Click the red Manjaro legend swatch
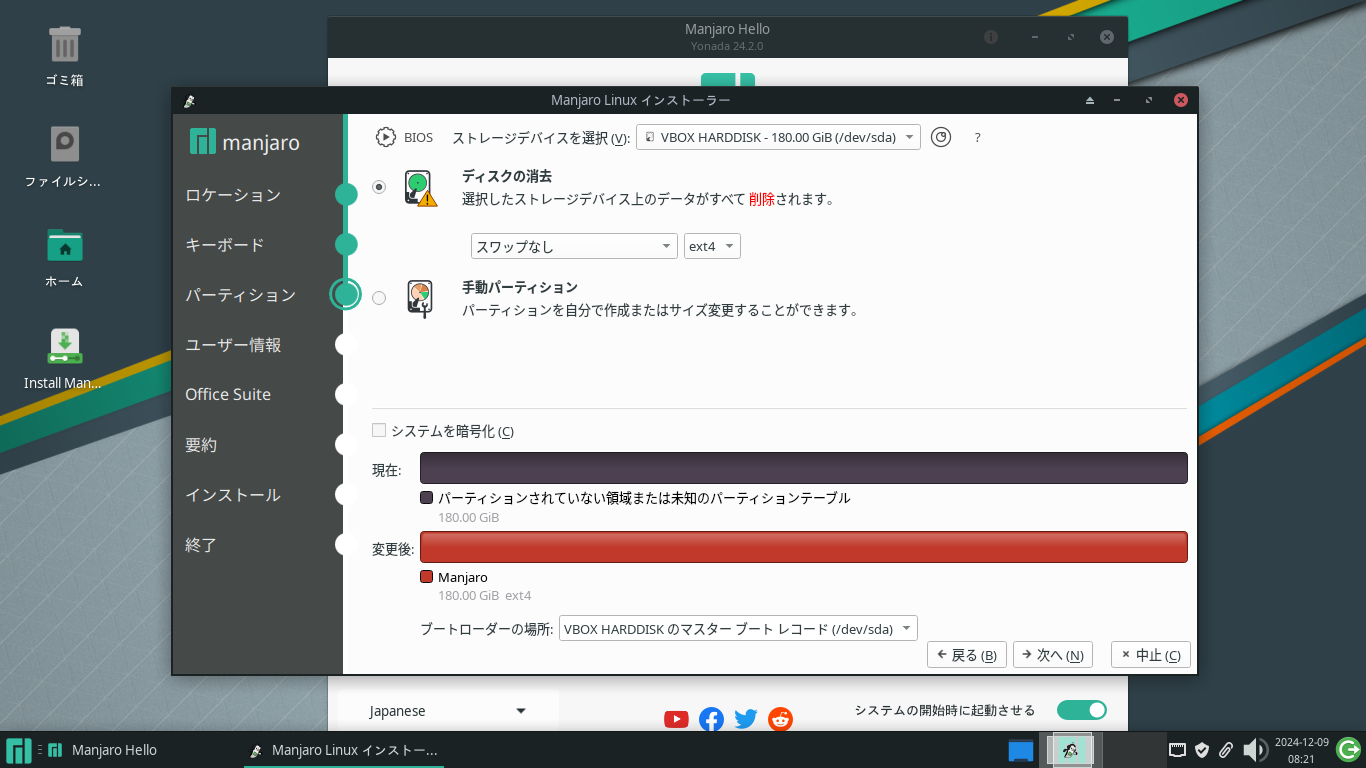 tap(426, 577)
